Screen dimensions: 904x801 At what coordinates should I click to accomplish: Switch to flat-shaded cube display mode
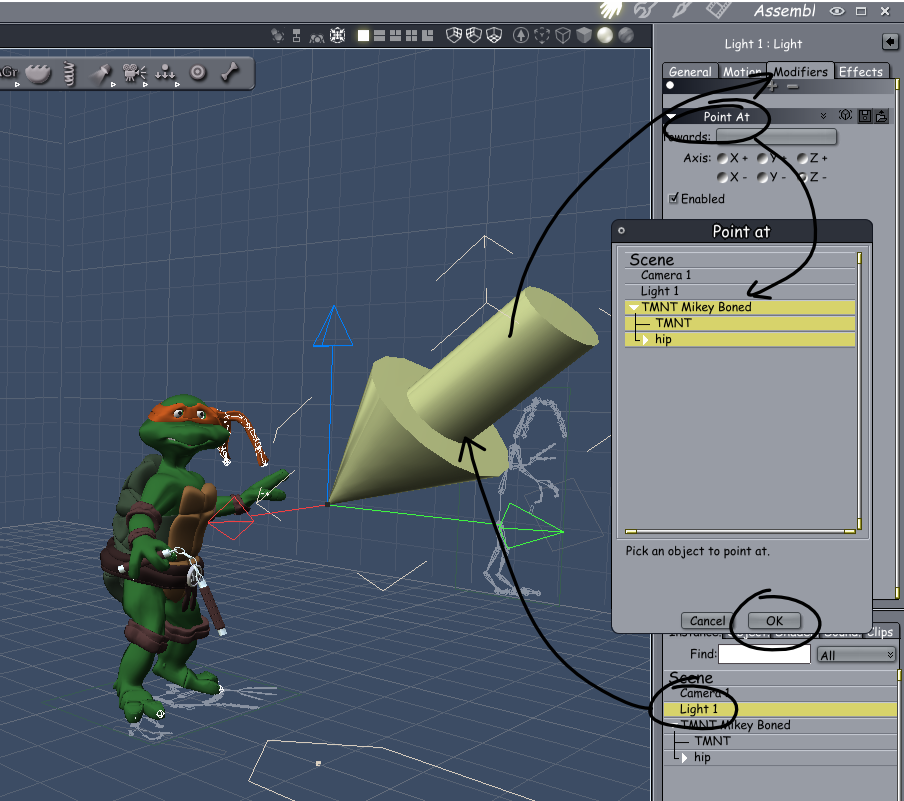584,36
